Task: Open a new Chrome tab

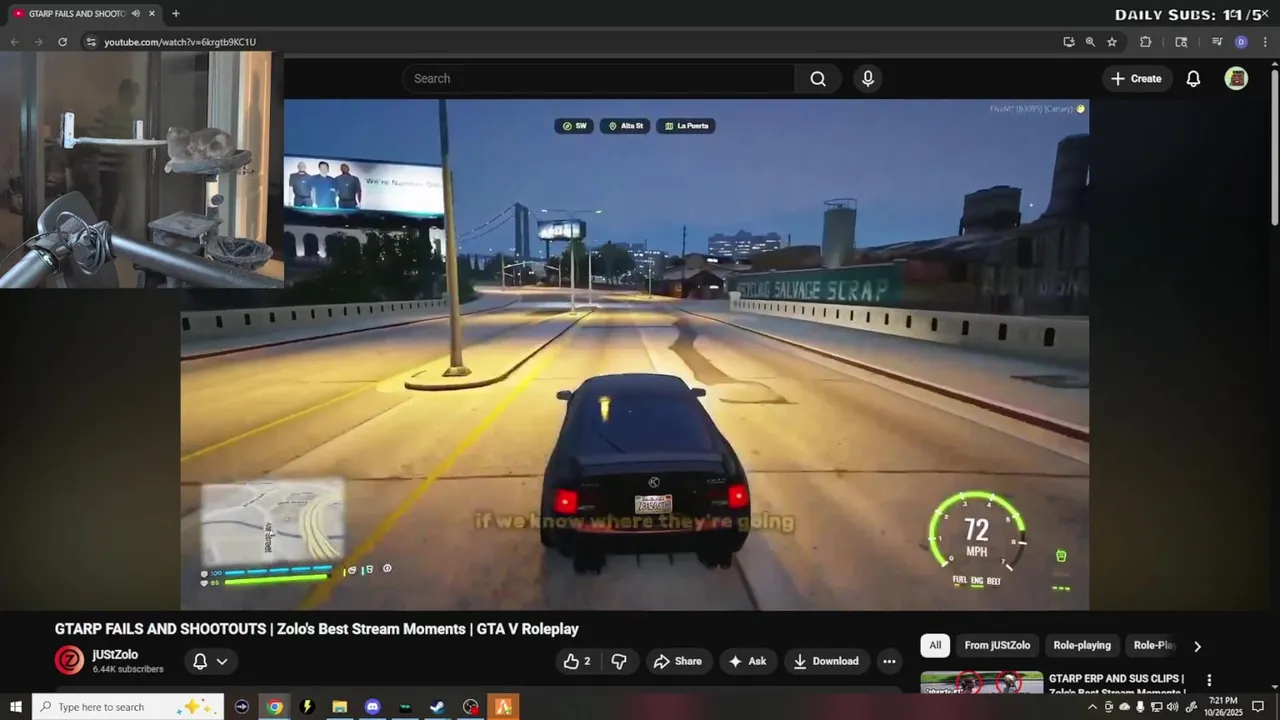Action: pos(176,14)
